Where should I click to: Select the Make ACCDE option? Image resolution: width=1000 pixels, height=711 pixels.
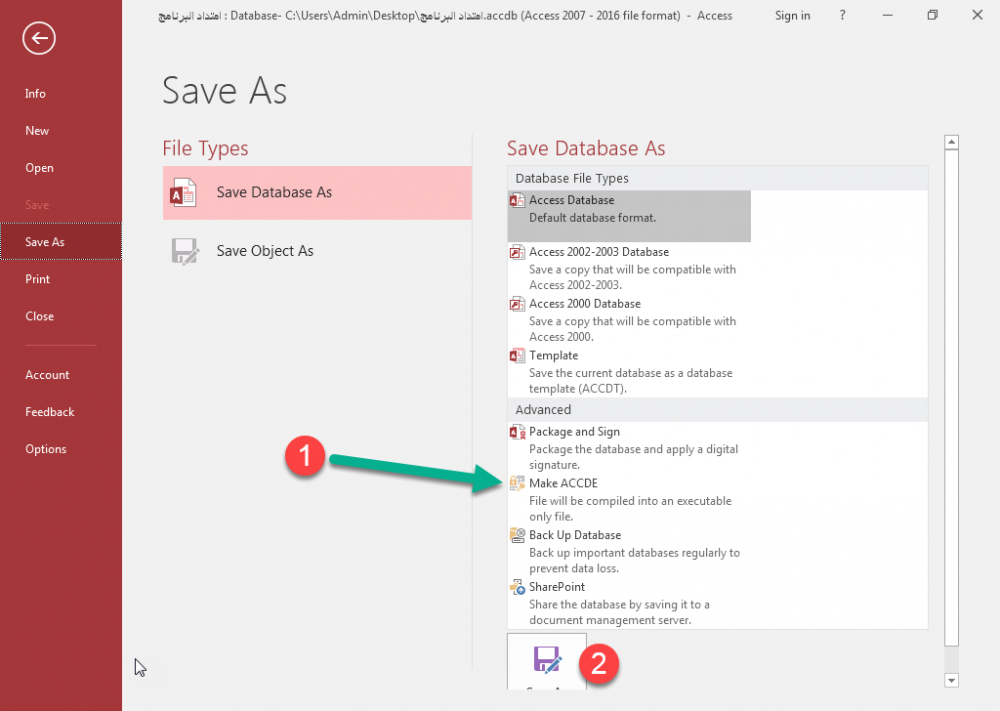click(x=629, y=499)
